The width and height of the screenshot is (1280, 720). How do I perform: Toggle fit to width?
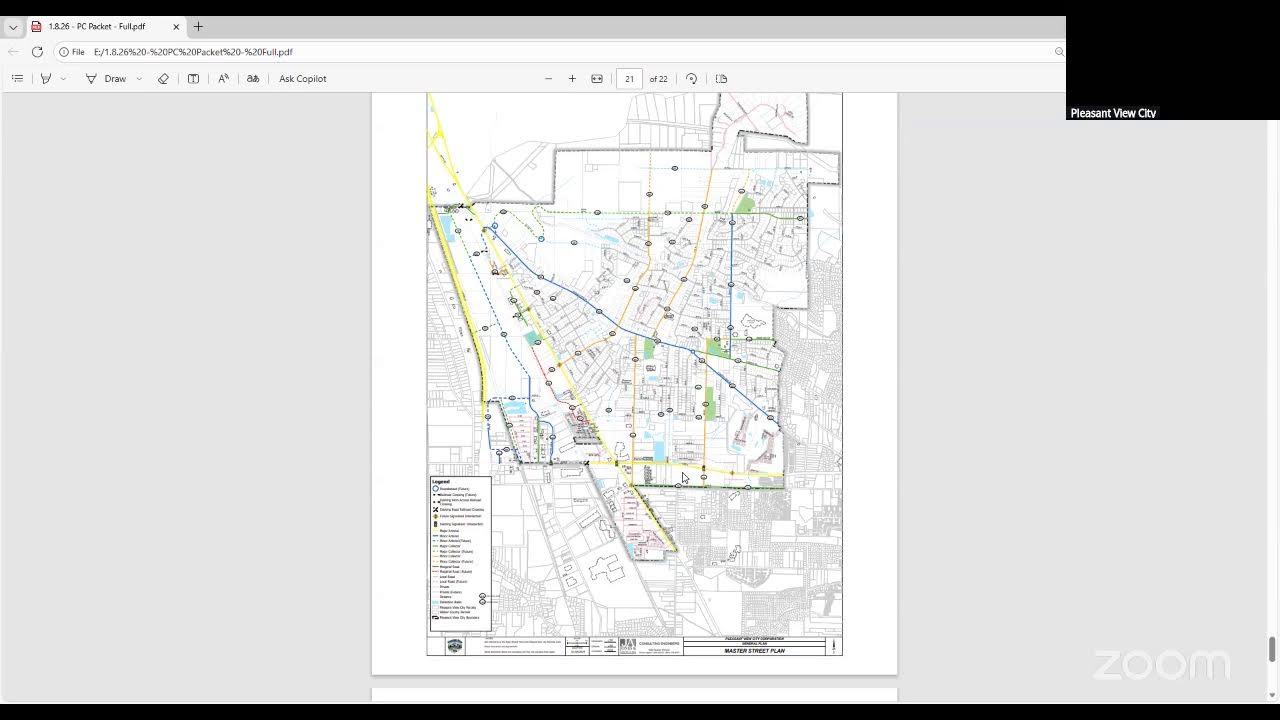(x=597, y=79)
